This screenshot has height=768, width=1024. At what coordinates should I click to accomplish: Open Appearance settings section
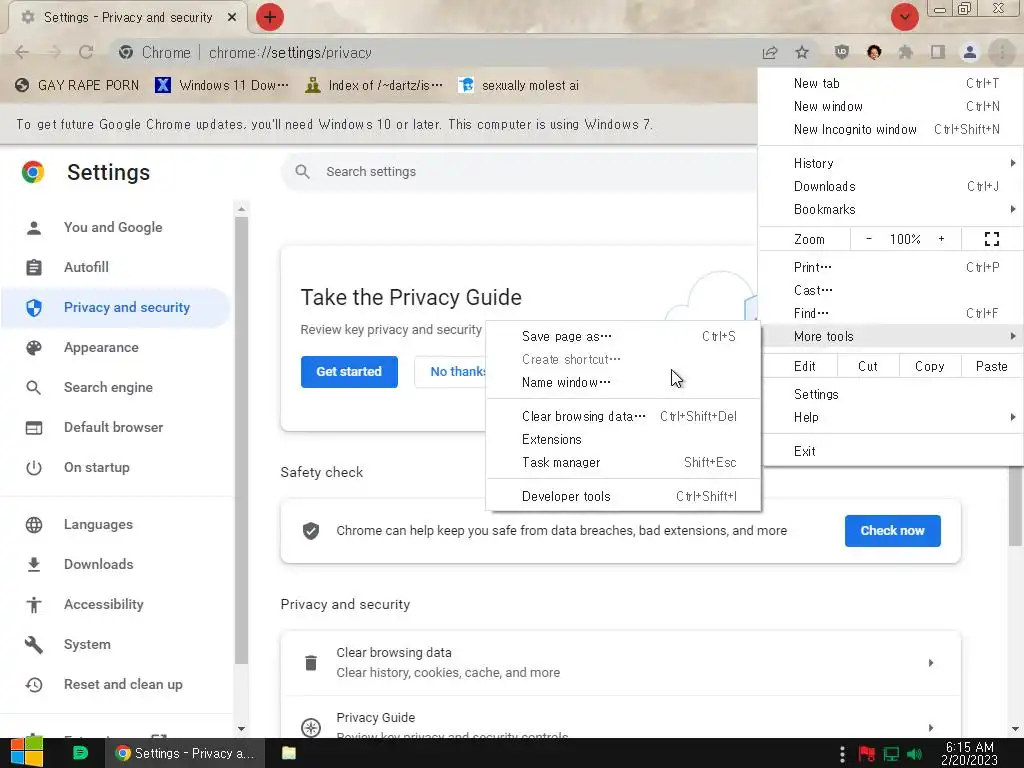pyautogui.click(x=116, y=347)
